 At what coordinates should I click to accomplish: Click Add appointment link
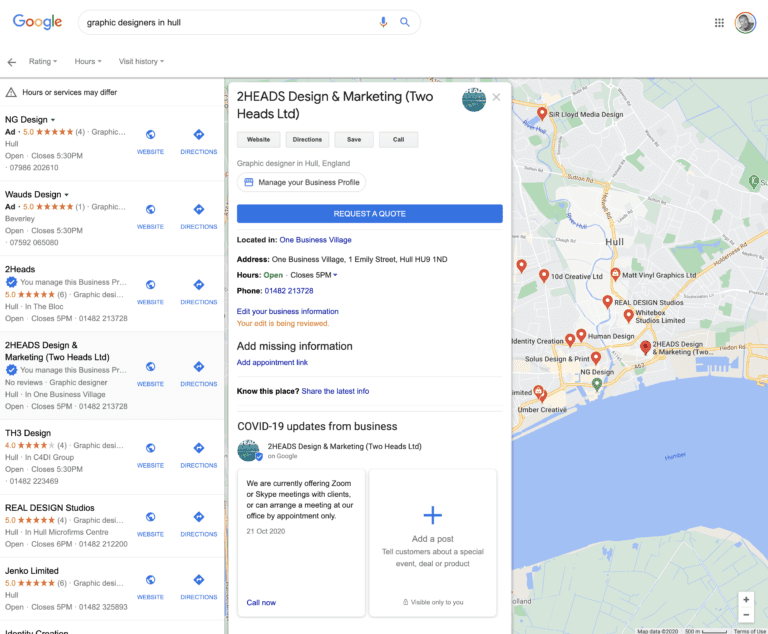(272, 362)
